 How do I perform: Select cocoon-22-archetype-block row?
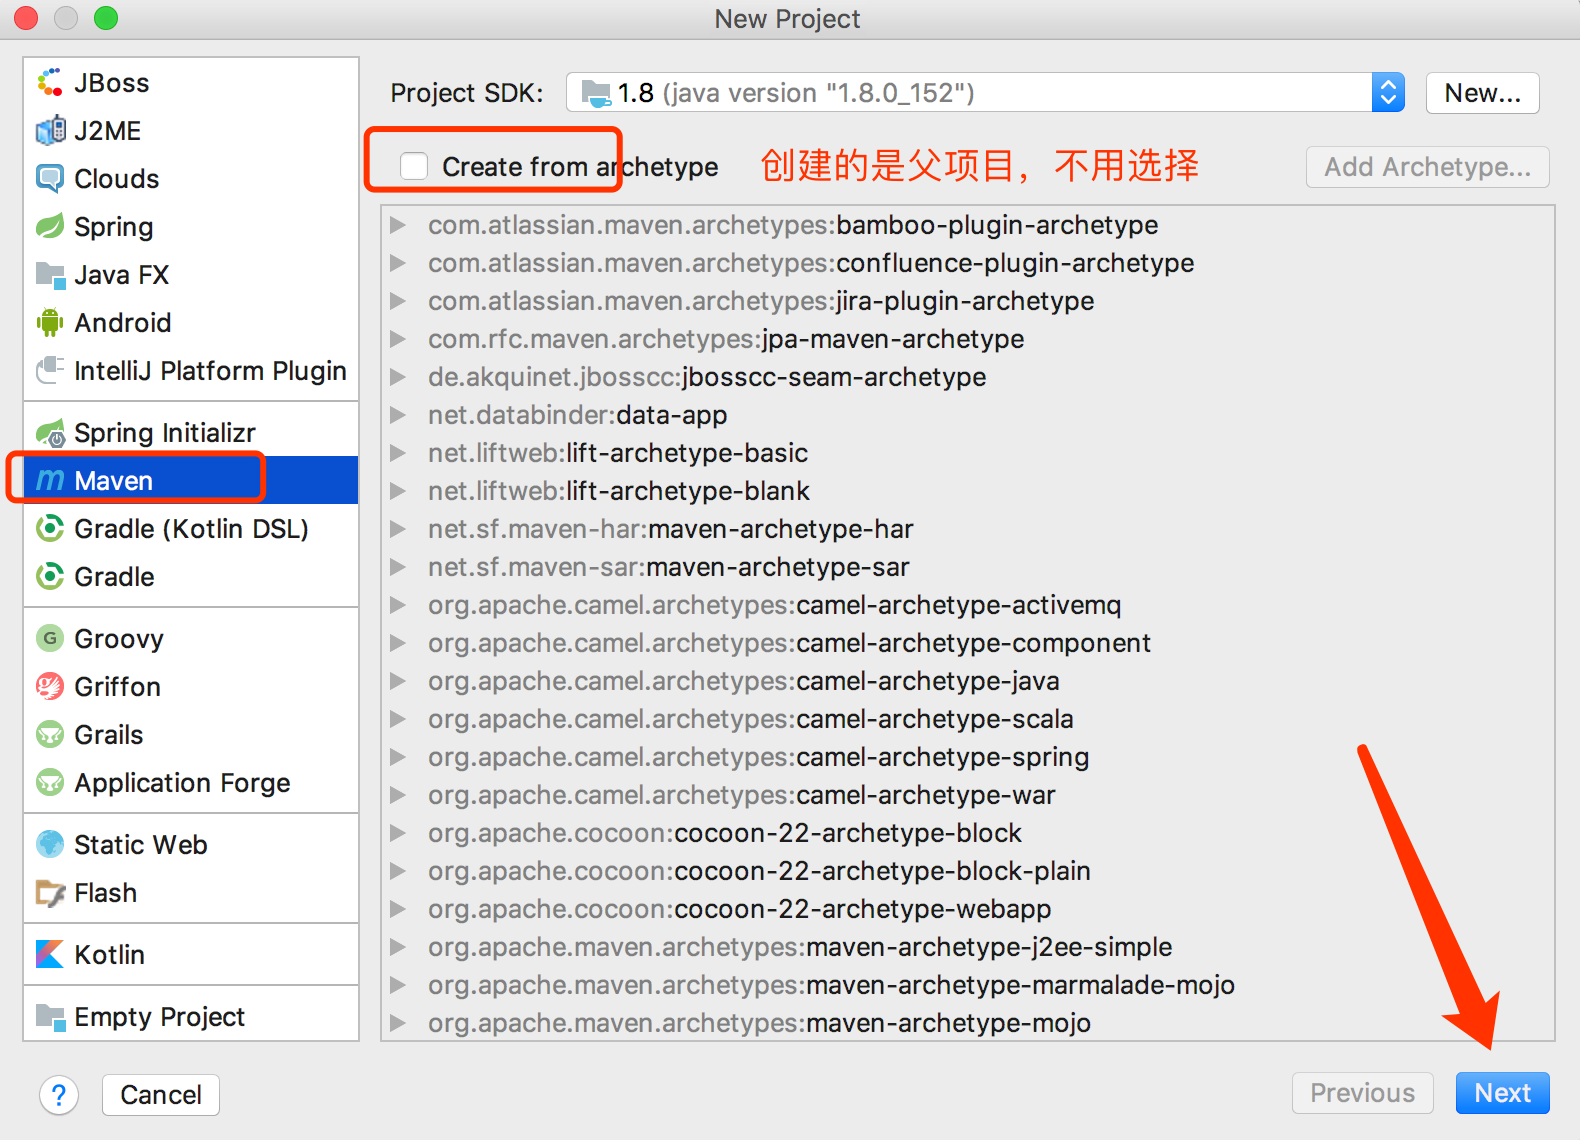point(968,833)
